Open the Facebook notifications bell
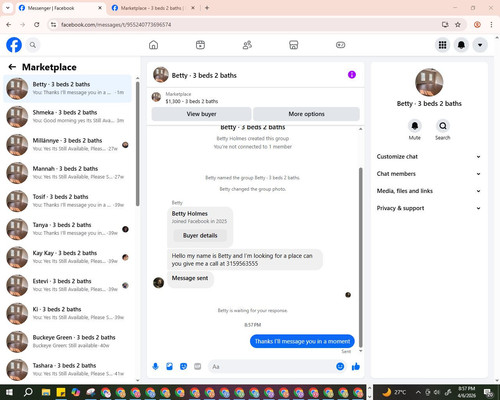 tap(461, 45)
